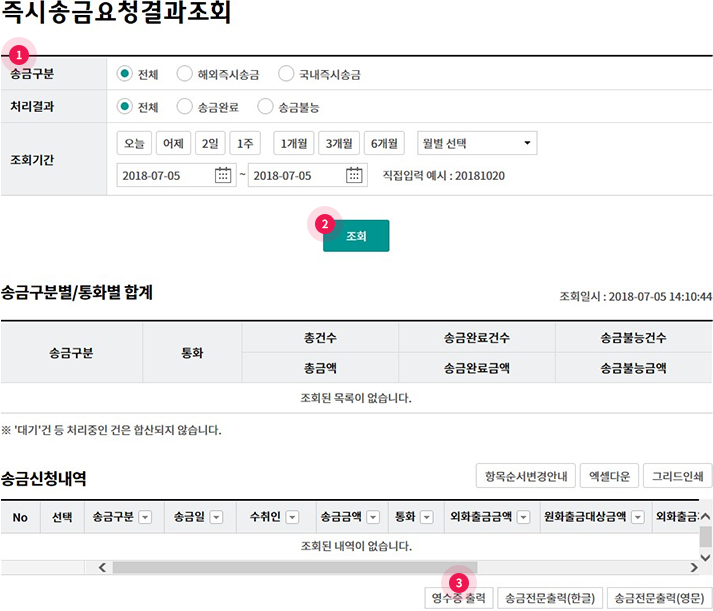Open the 수취인 column filter dropdown
Image resolution: width=713 pixels, height=611 pixels.
tap(293, 517)
